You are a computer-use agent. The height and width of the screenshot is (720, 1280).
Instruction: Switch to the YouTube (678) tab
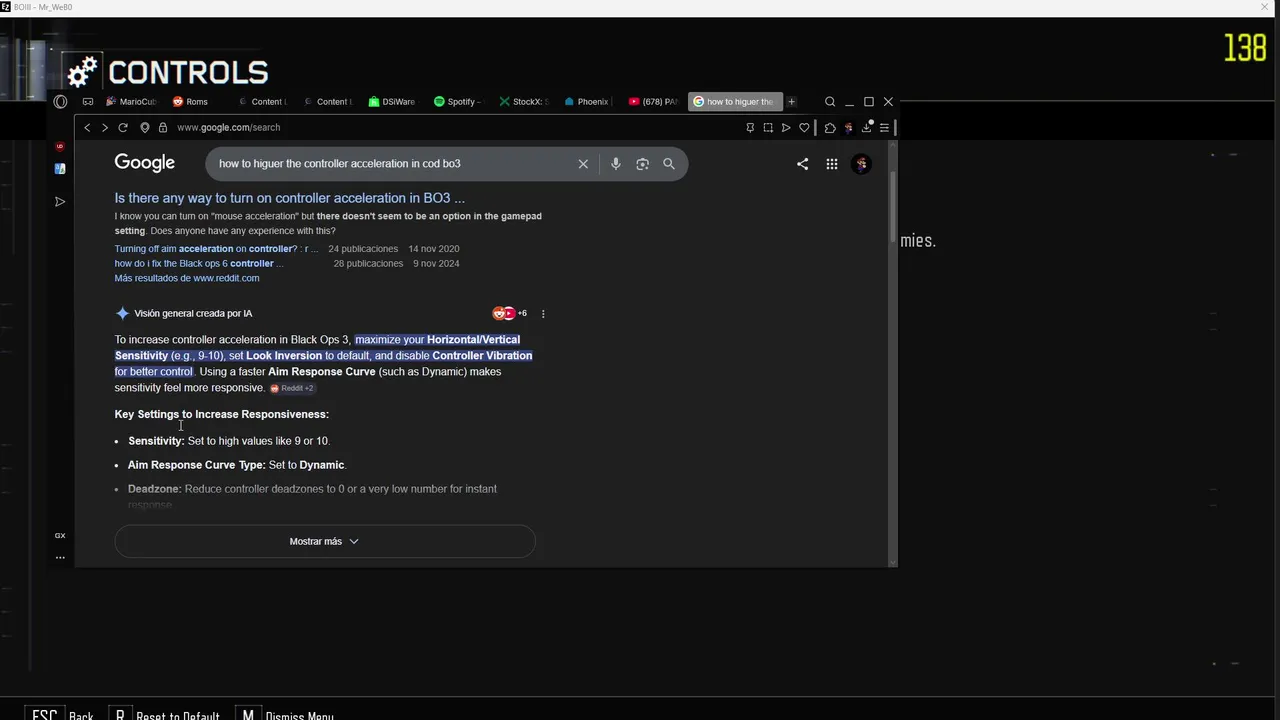pyautogui.click(x=653, y=102)
